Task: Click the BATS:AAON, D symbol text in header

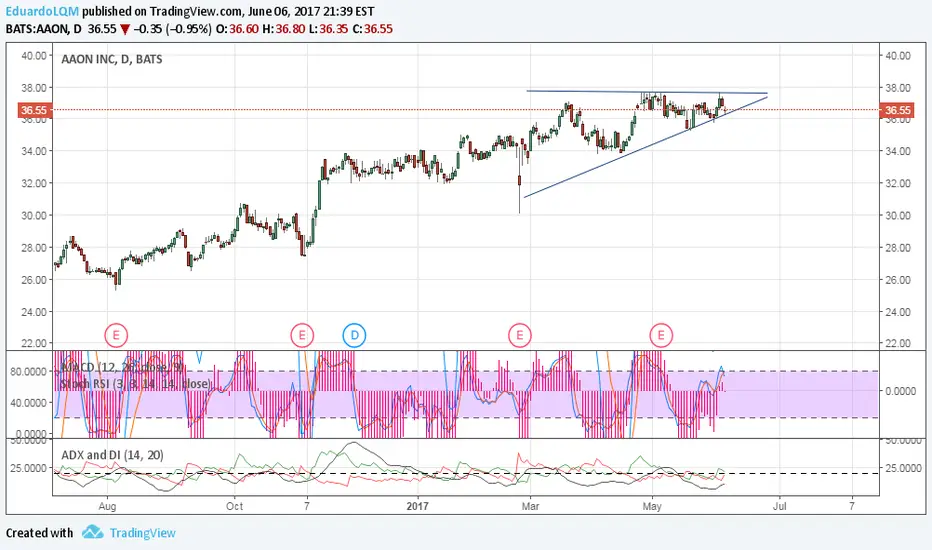Action: tap(44, 29)
